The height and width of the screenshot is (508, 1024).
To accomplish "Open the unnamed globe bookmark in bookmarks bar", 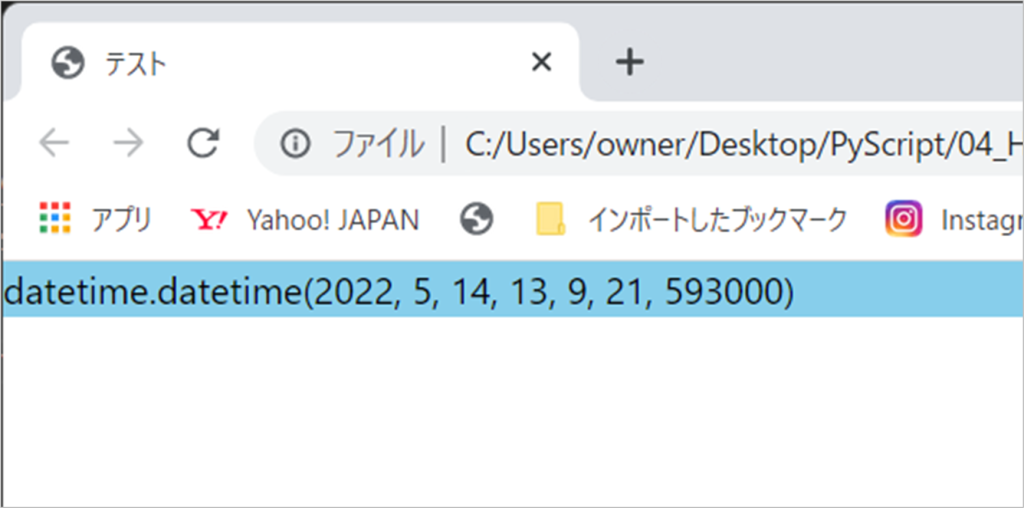I will point(476,218).
